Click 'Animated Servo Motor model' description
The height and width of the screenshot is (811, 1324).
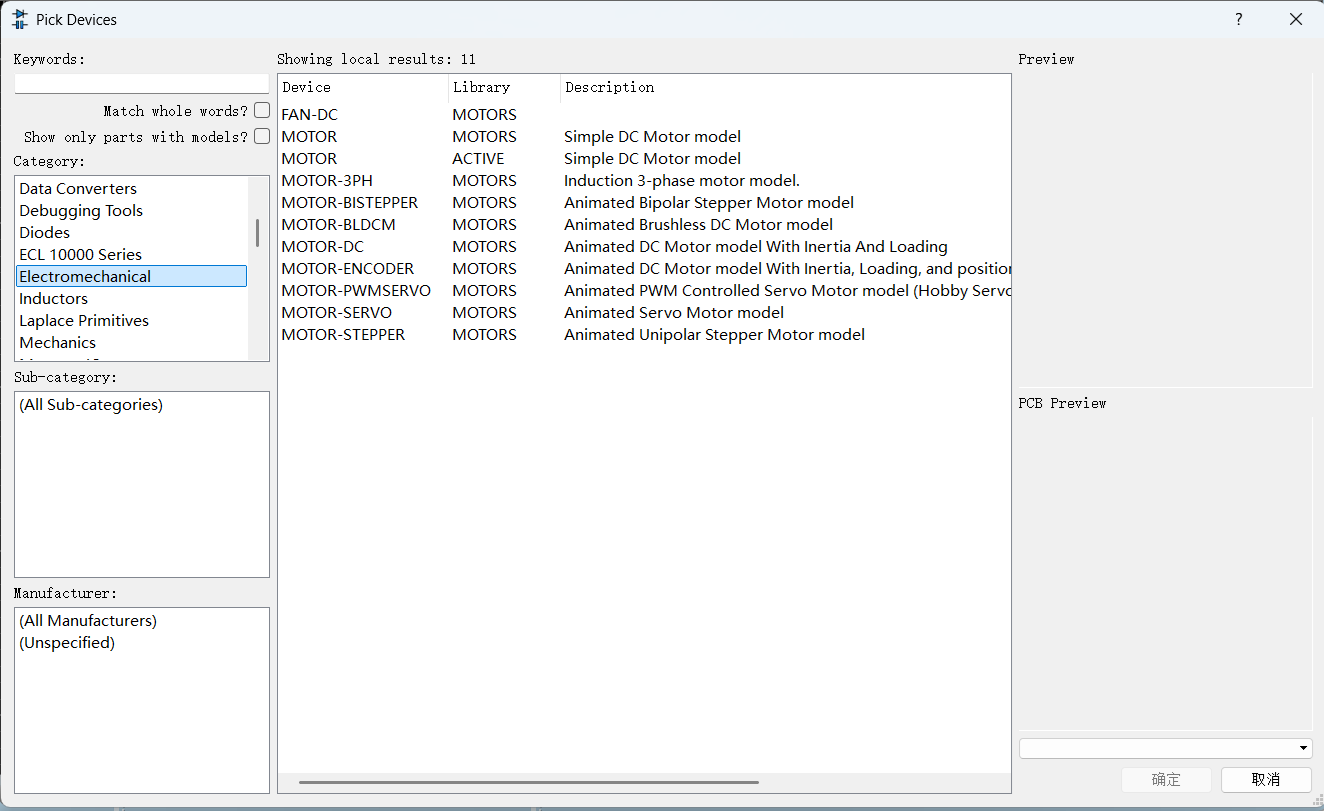674,312
